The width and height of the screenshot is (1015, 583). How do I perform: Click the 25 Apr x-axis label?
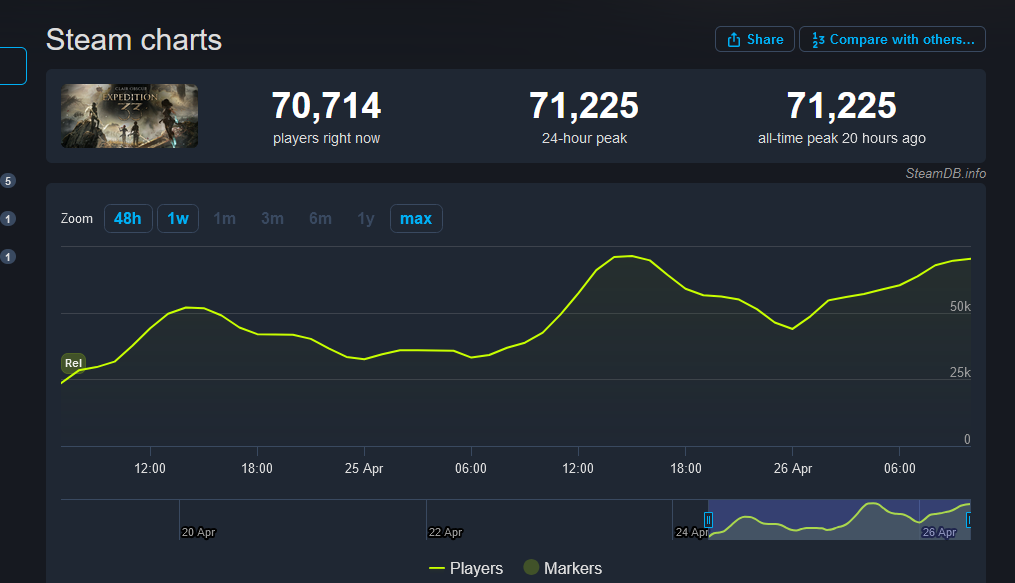click(364, 468)
